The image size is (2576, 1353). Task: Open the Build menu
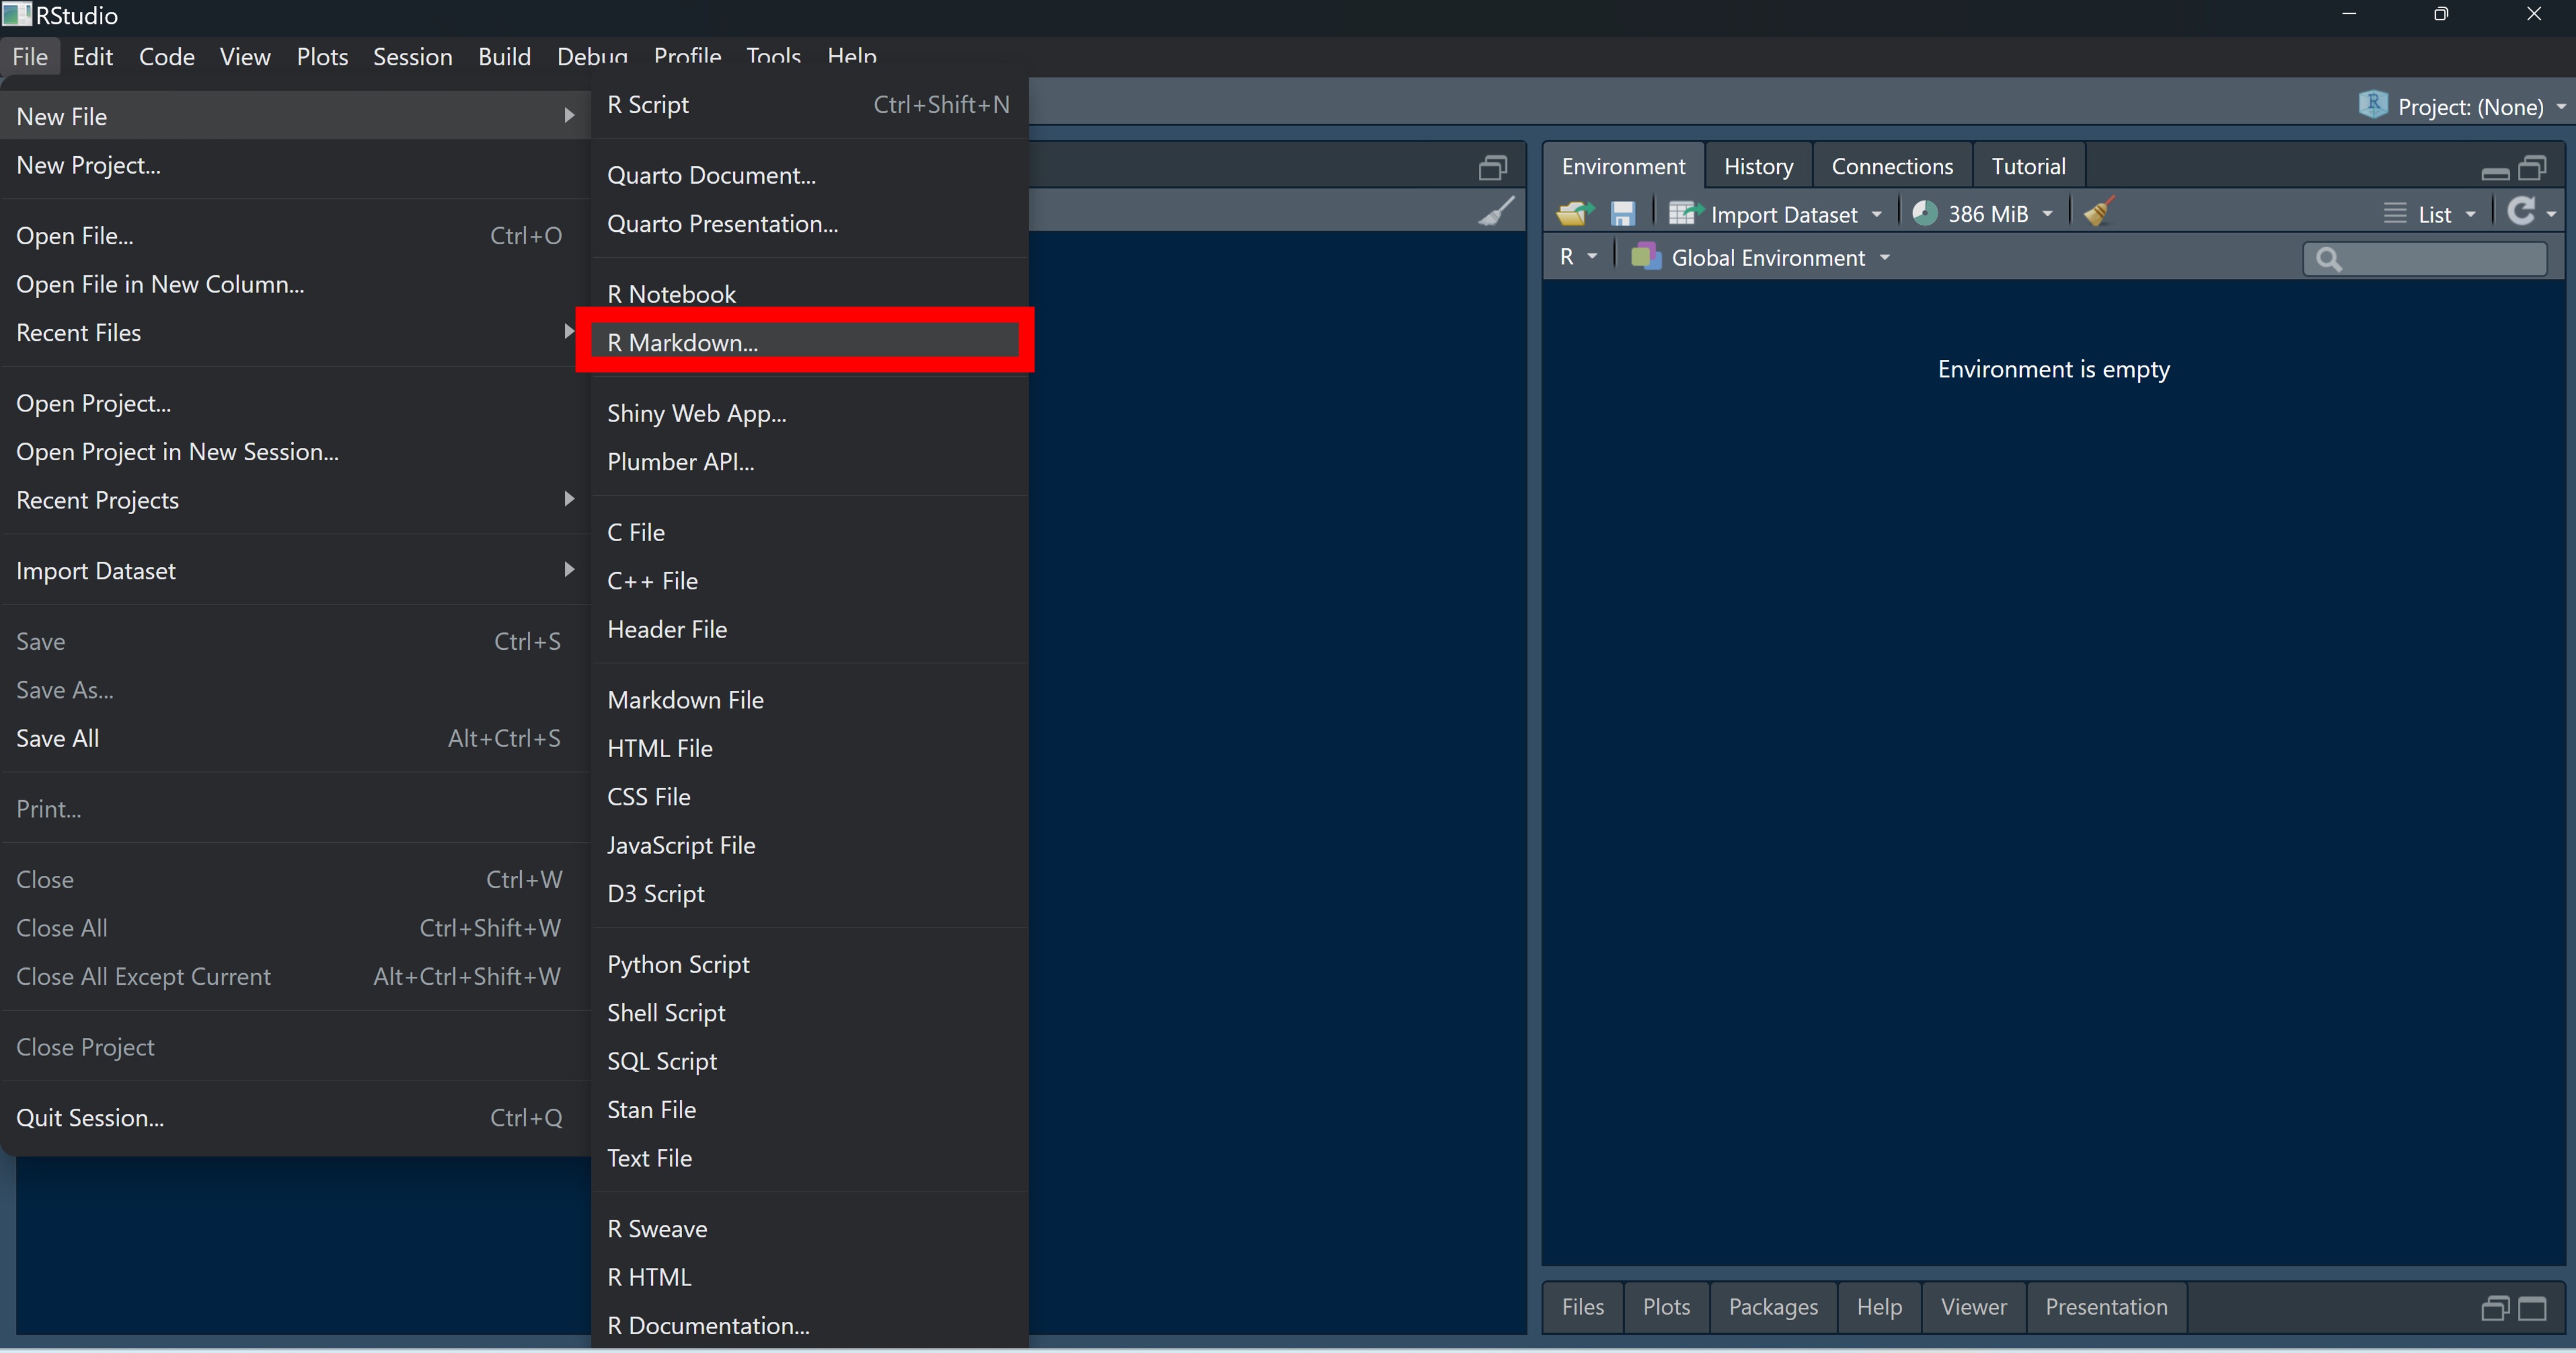504,56
